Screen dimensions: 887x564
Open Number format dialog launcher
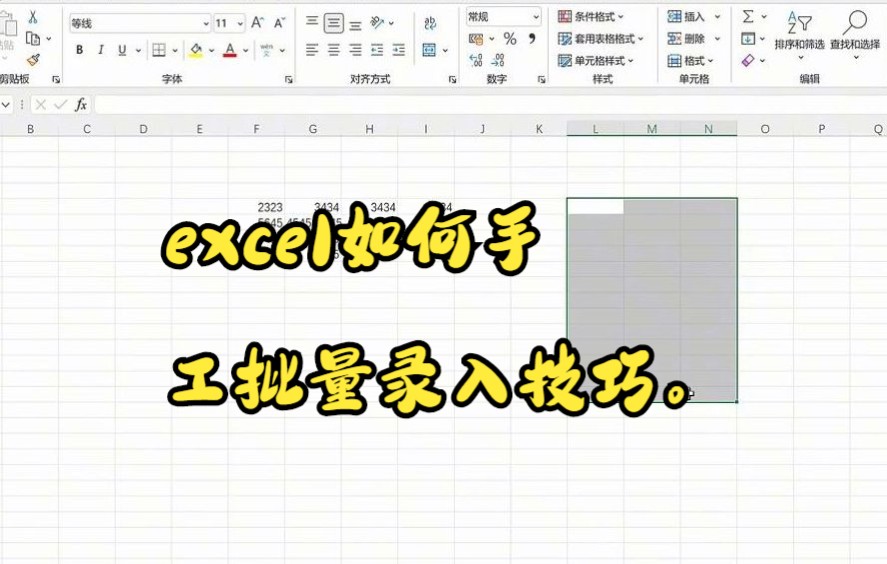click(x=541, y=80)
